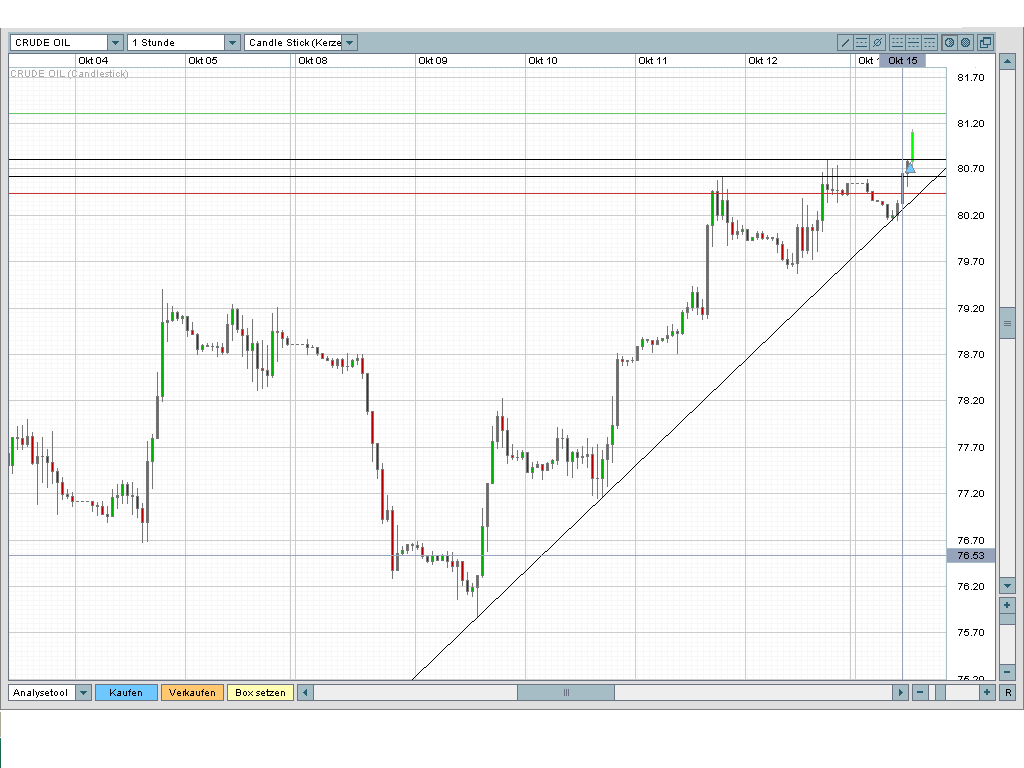
Task: Choose line style with solid middle line
Action: tap(914, 42)
